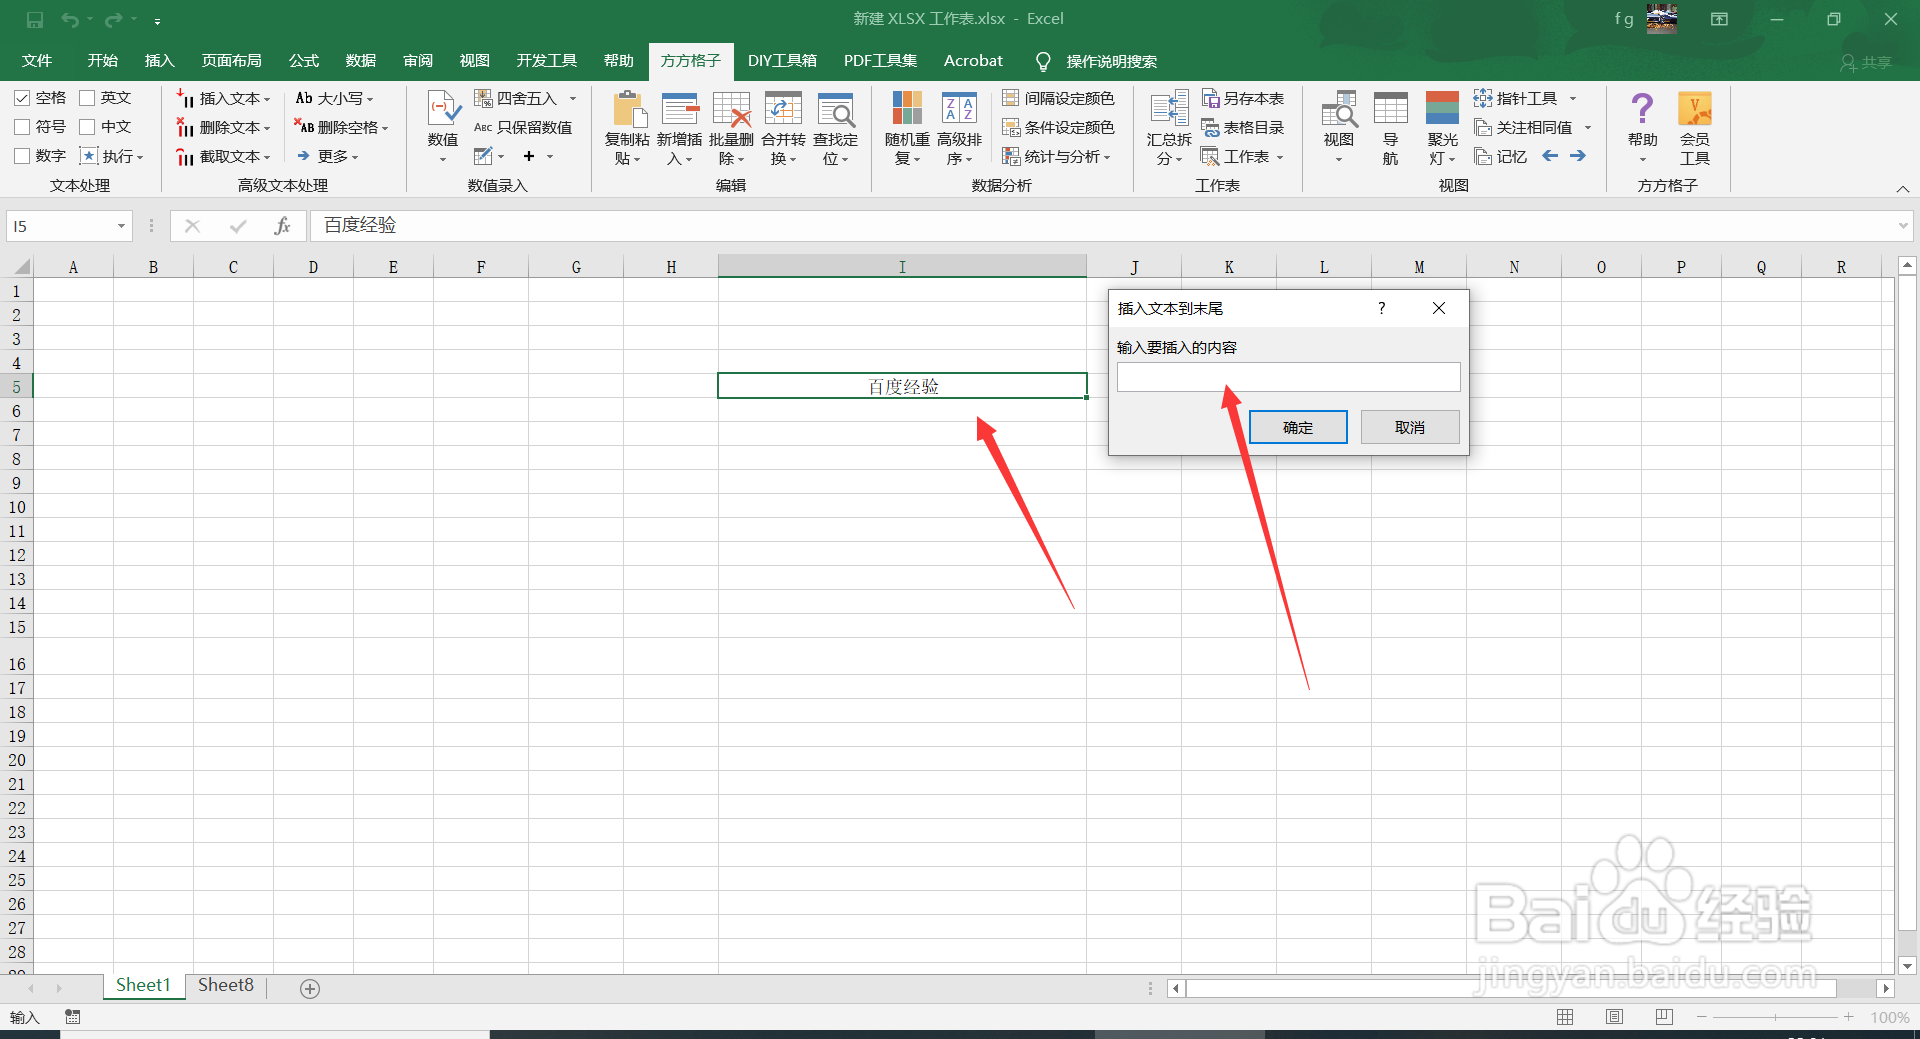Switch to the DIY工具箱 tab
The width and height of the screenshot is (1920, 1039).
782,61
